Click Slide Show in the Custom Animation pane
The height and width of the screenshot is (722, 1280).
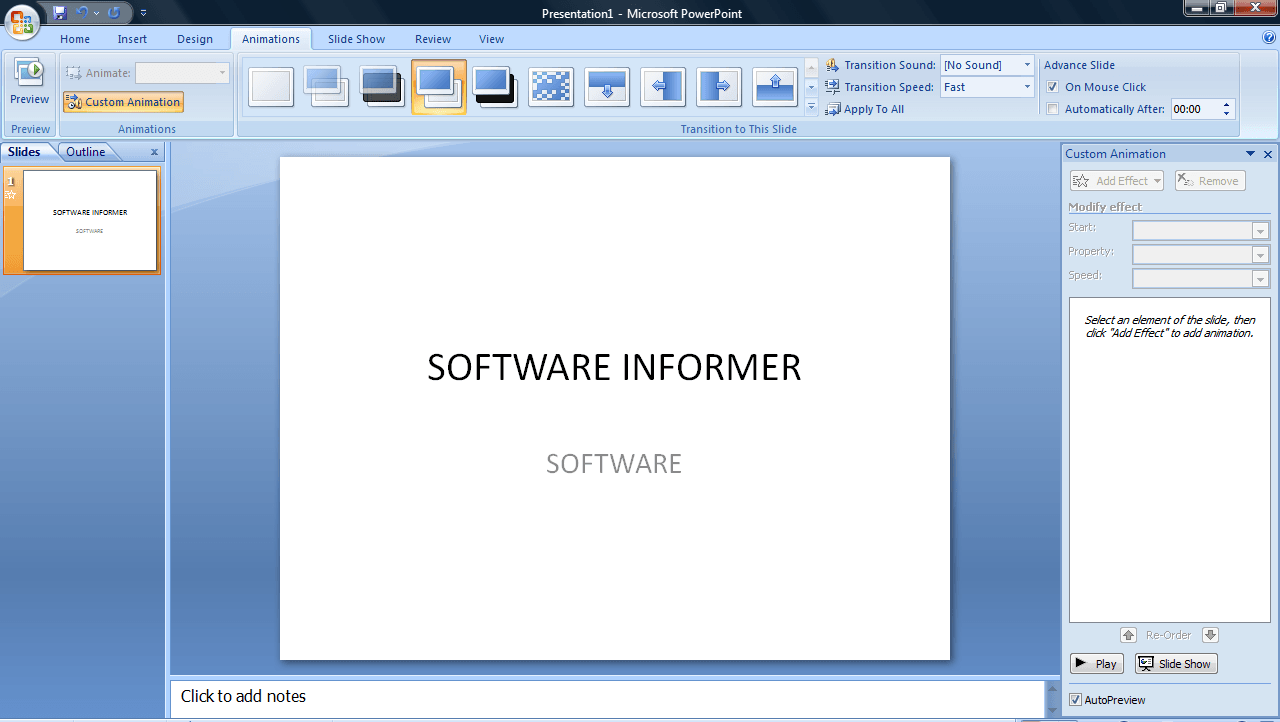[x=1175, y=663]
